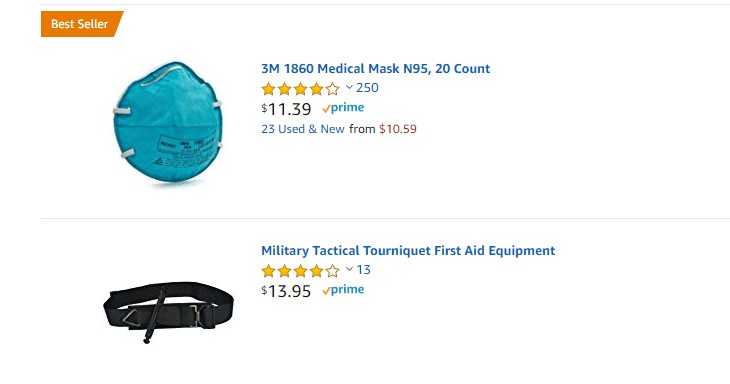Click the N95 mask's four-star rating
The width and height of the screenshot is (730, 384).
301,88
